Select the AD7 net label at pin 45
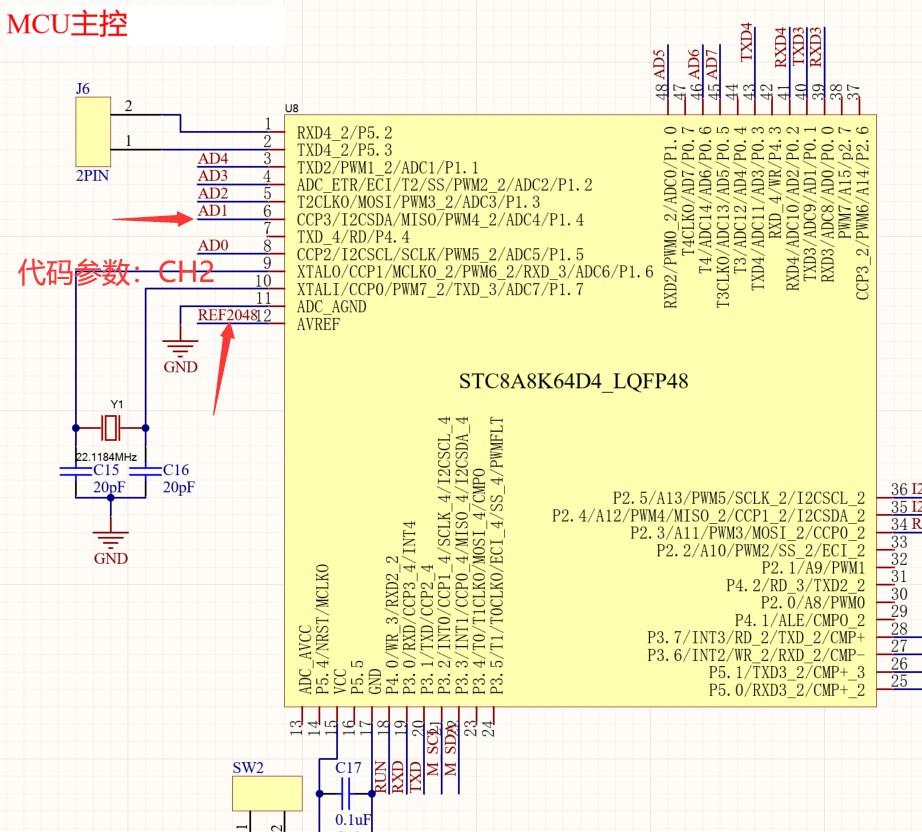 (711, 65)
